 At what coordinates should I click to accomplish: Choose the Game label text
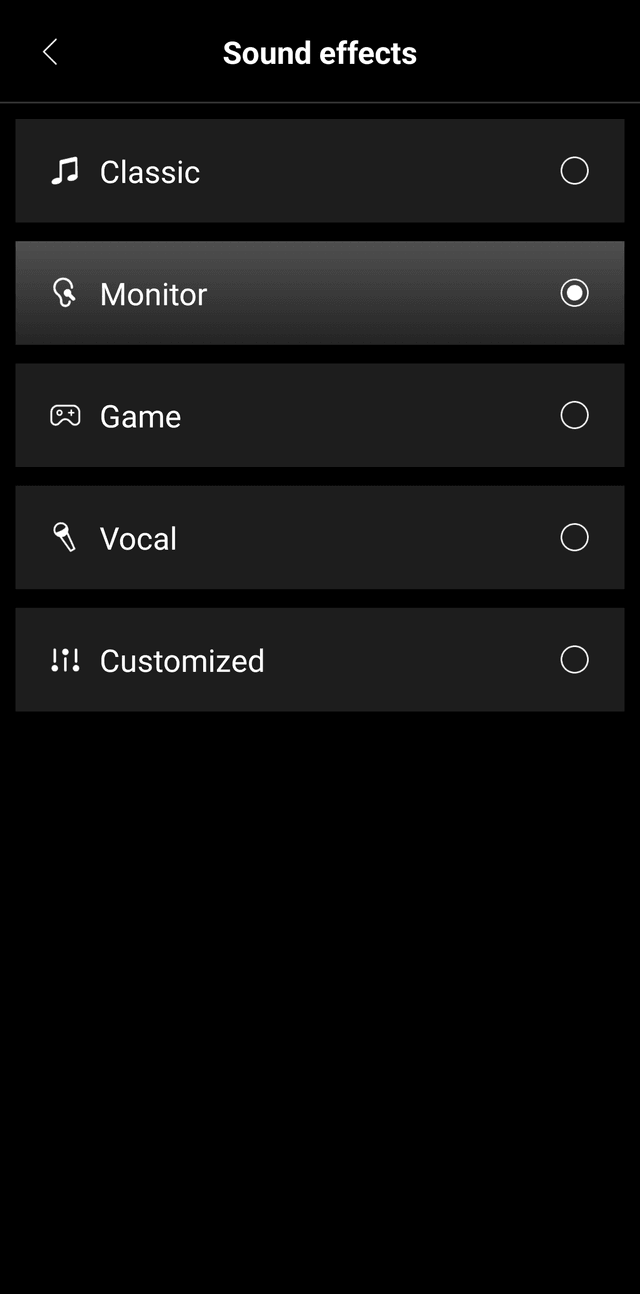pyautogui.click(x=141, y=416)
